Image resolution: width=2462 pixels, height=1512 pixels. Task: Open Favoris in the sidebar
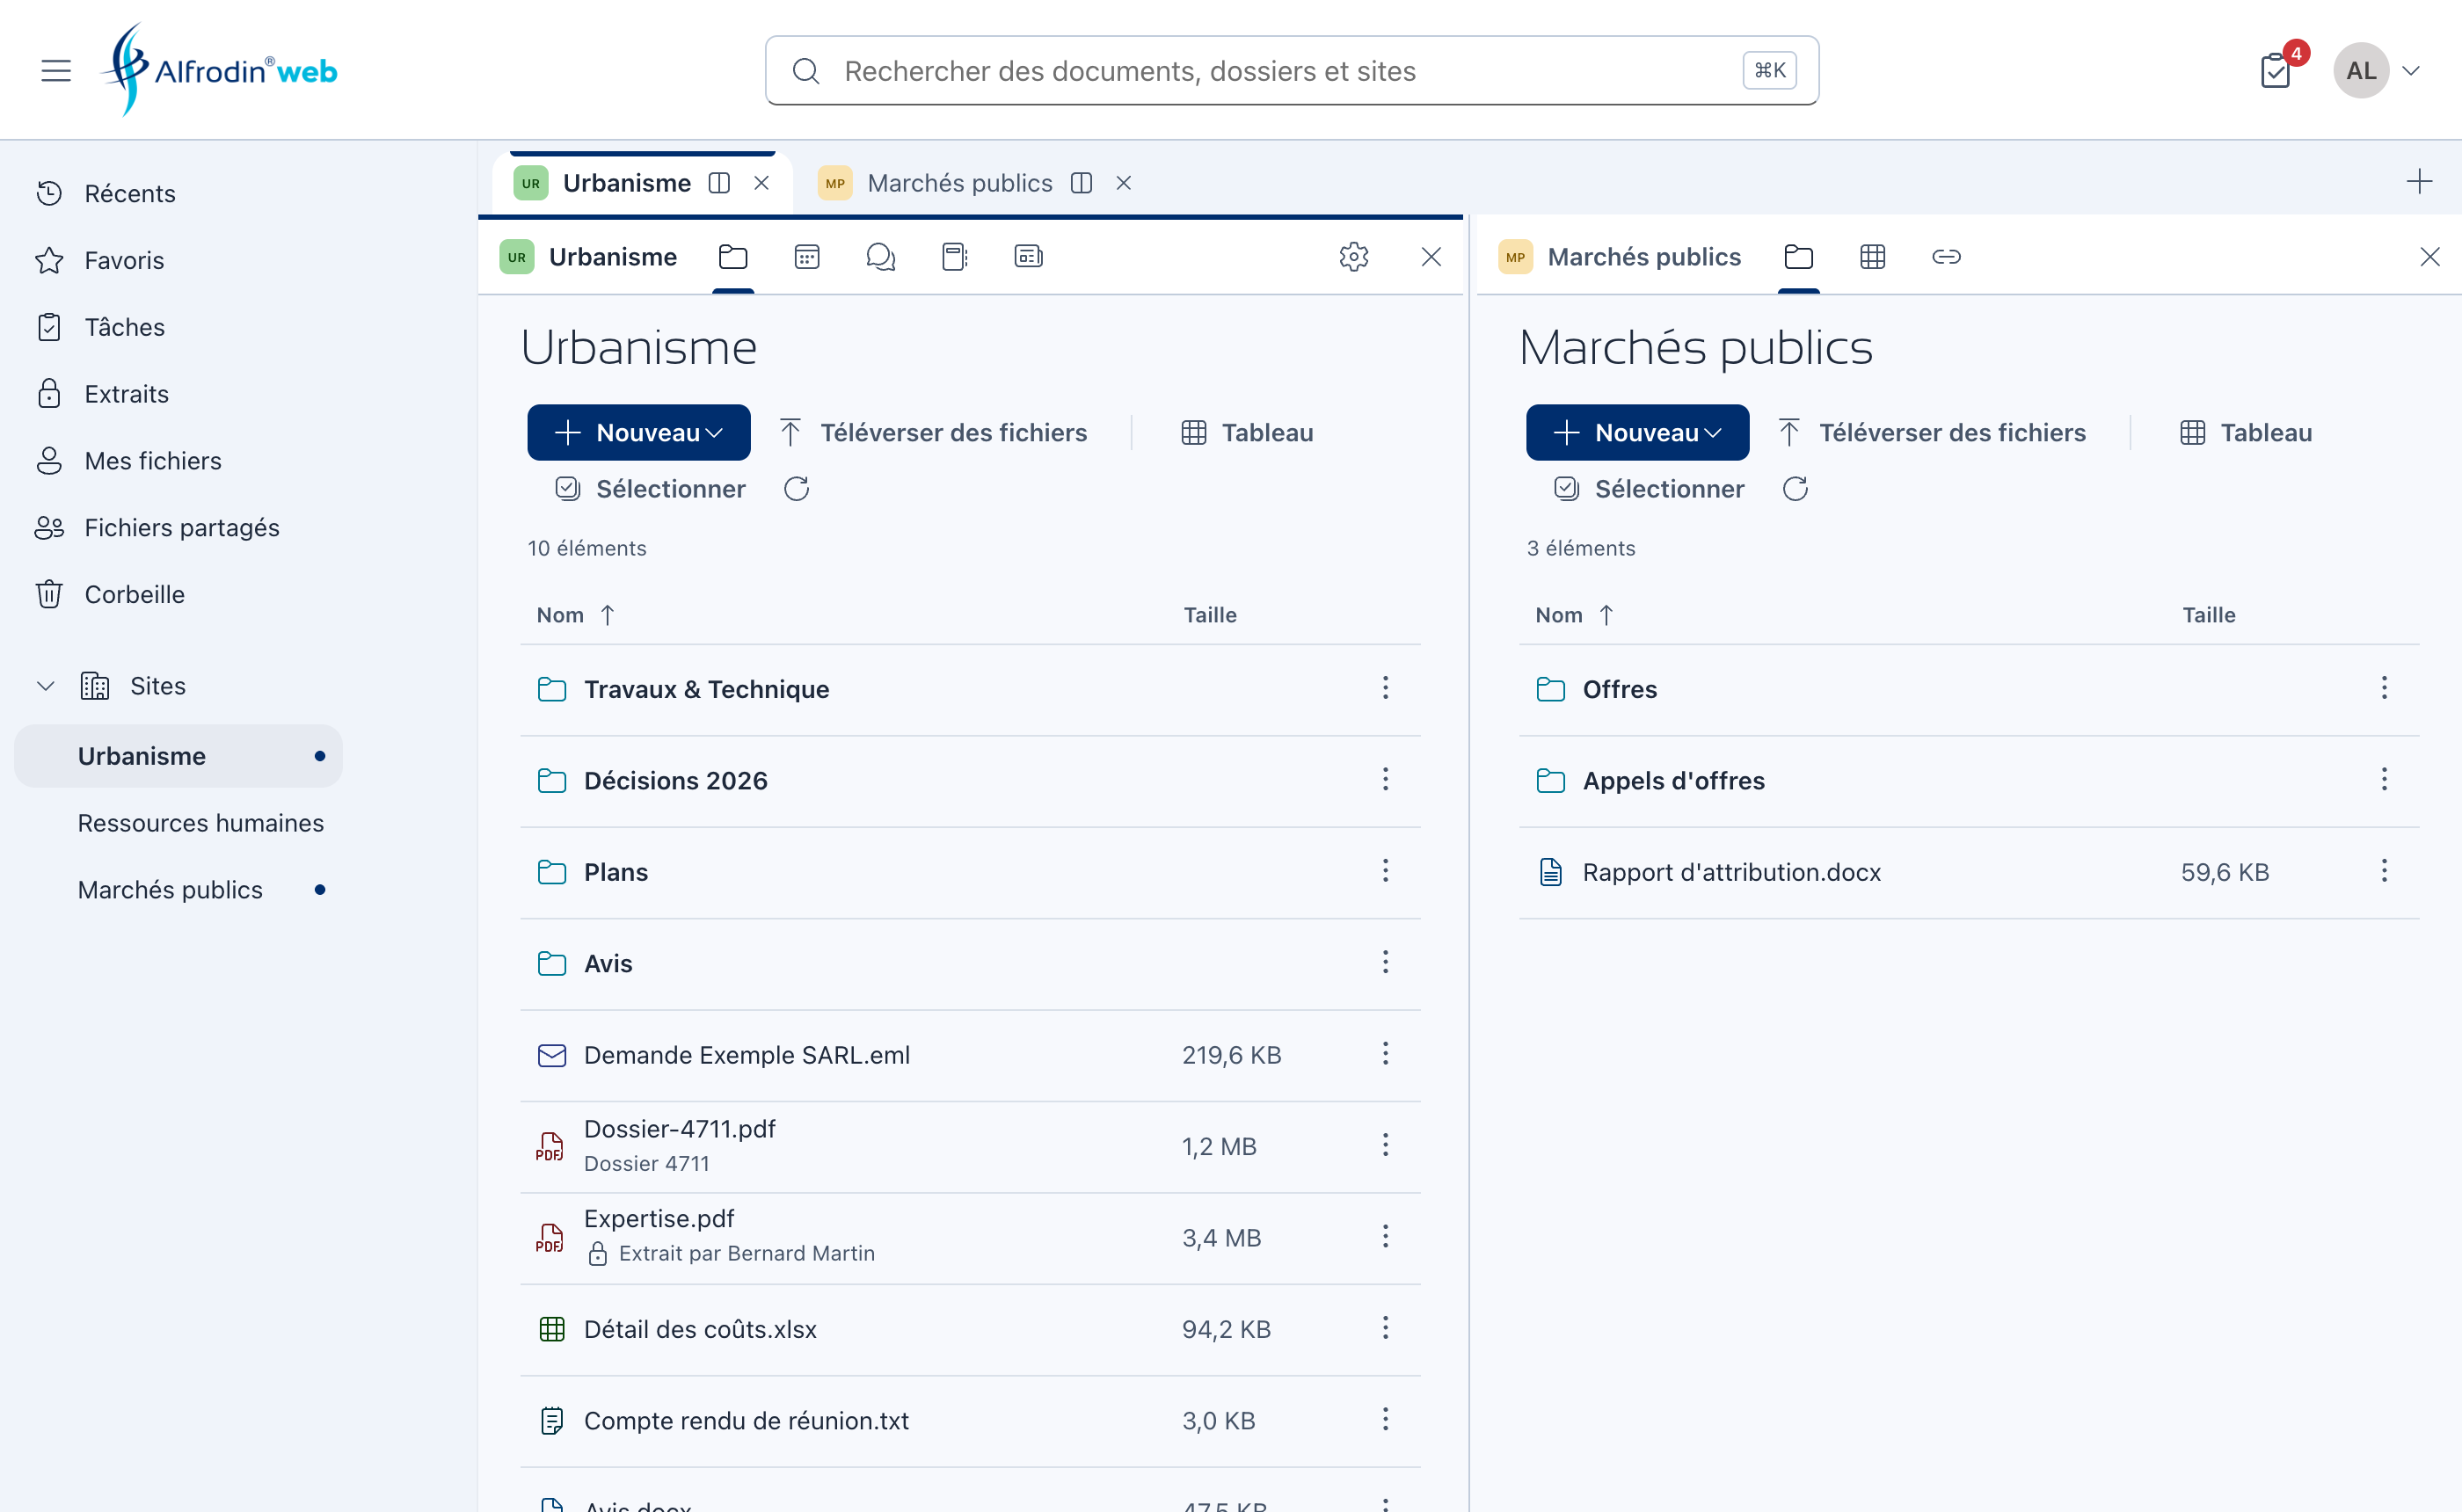point(100,260)
